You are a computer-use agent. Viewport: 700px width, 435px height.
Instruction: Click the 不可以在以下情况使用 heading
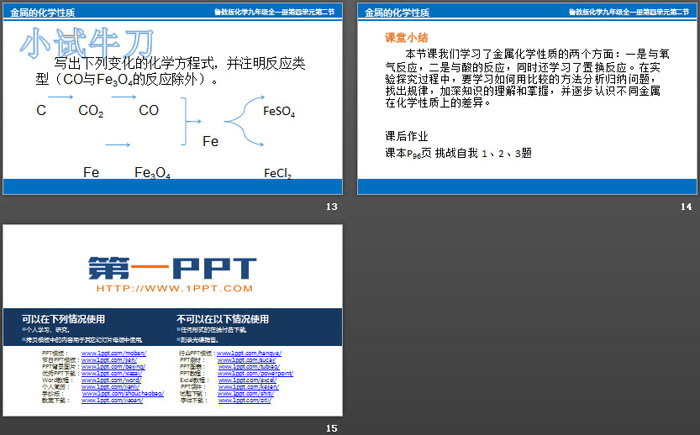tap(222, 319)
